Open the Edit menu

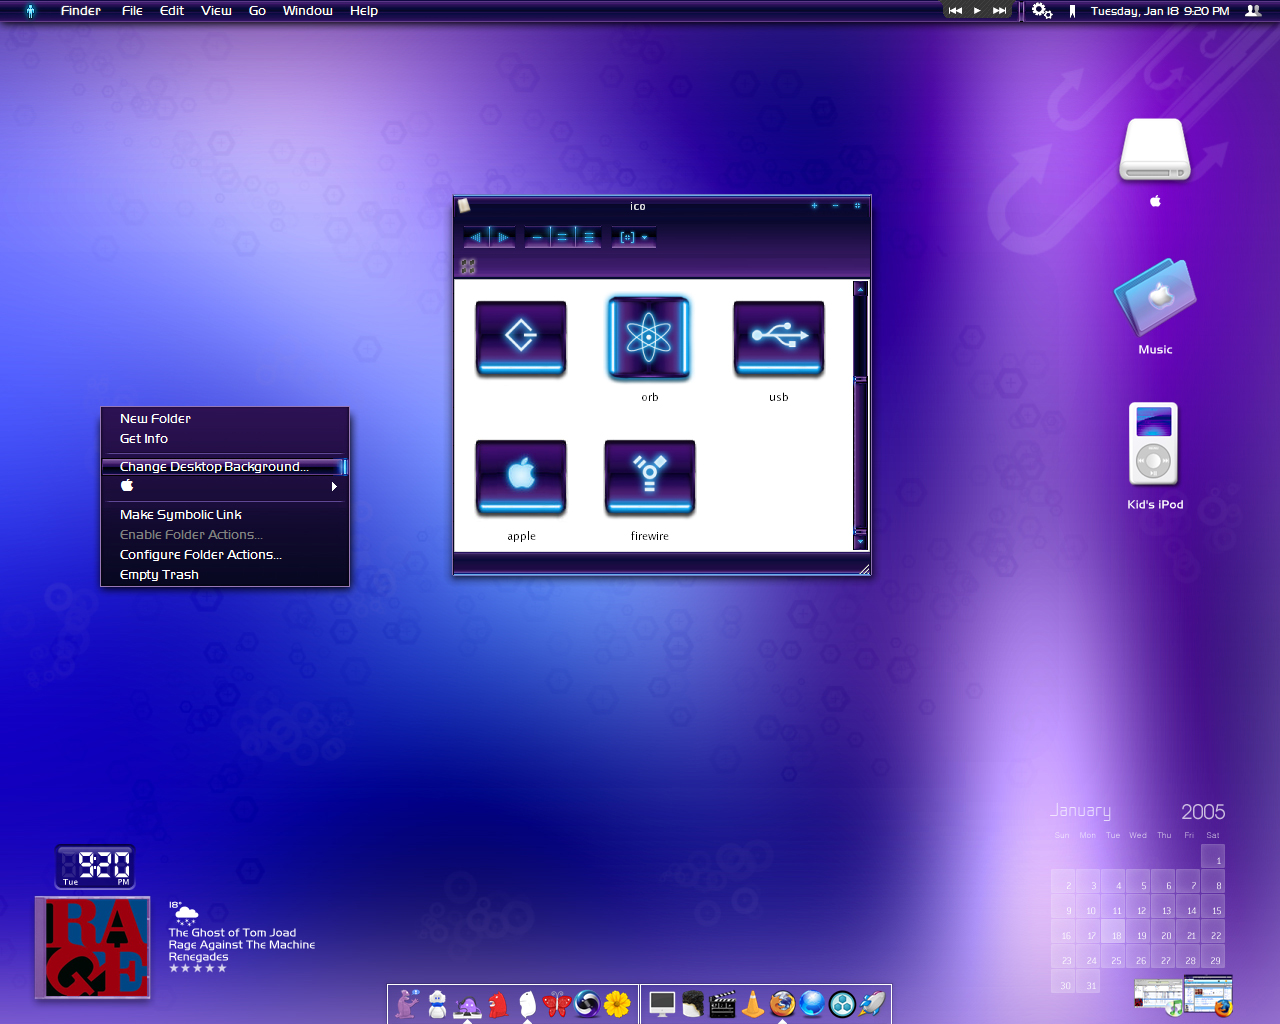(172, 10)
